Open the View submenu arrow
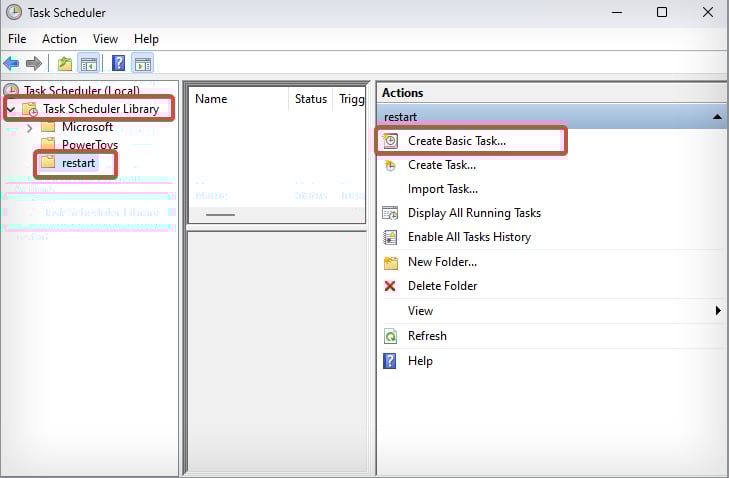The image size is (729, 478). (x=718, y=310)
